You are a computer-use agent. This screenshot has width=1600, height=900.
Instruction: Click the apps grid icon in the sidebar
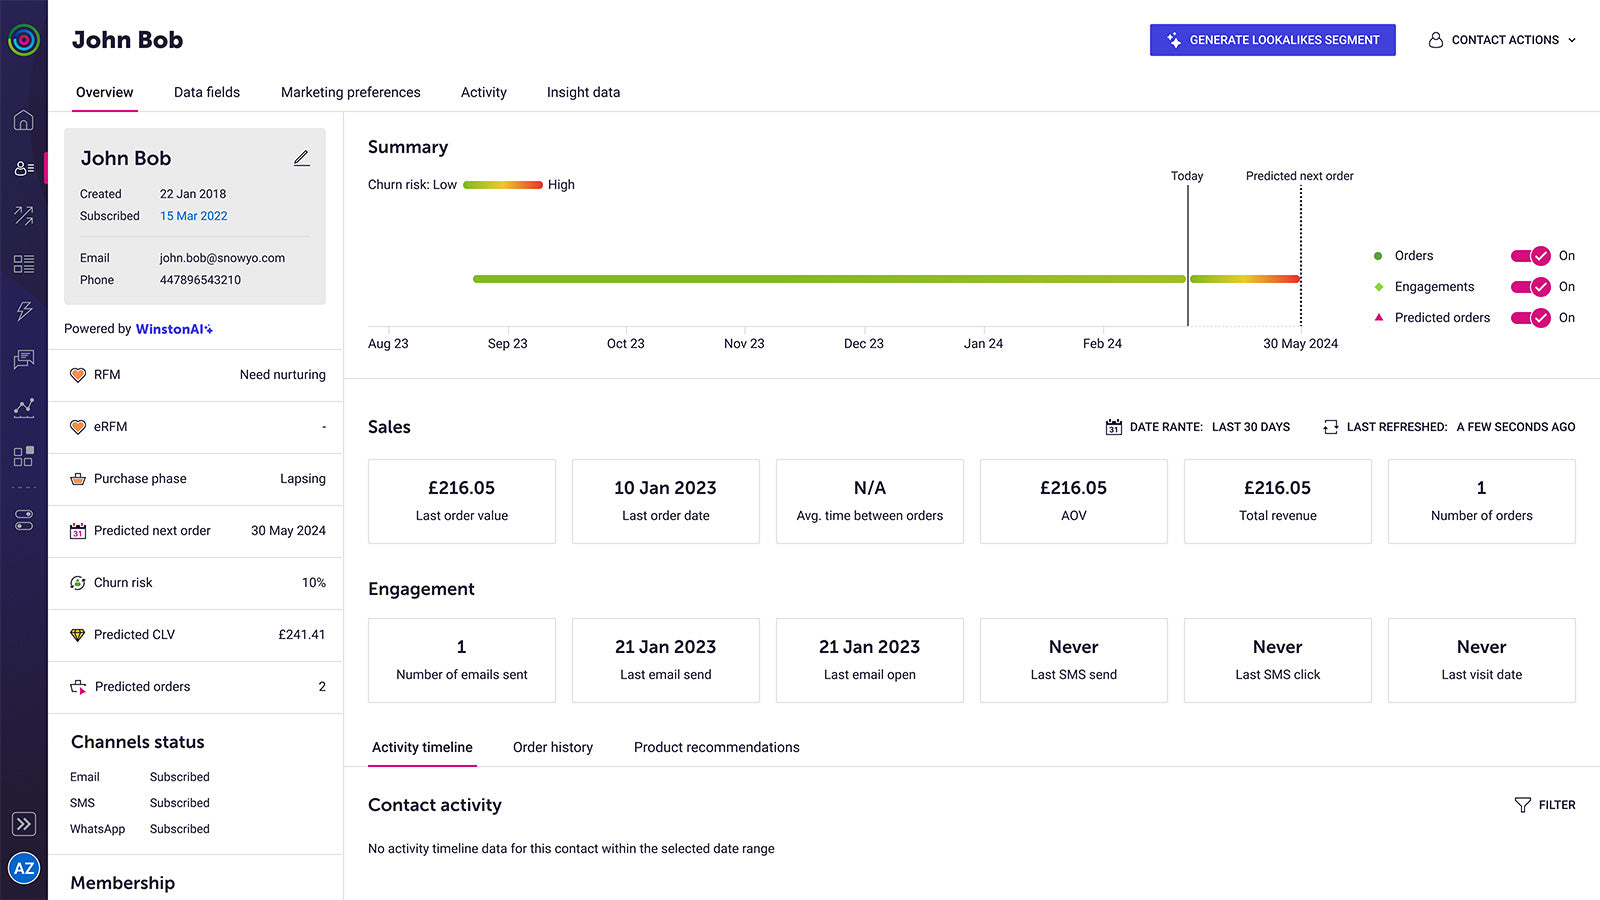[x=24, y=456]
